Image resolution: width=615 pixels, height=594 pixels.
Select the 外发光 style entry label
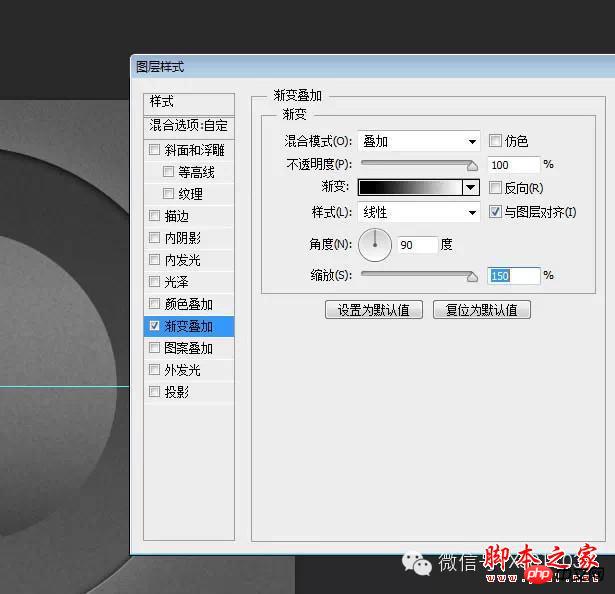pos(183,370)
